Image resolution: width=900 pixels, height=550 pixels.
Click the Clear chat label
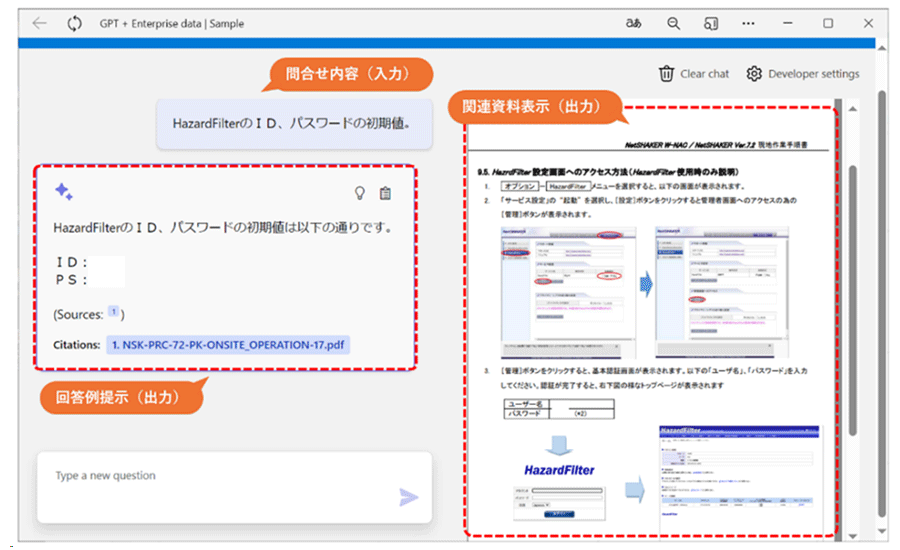pos(704,74)
